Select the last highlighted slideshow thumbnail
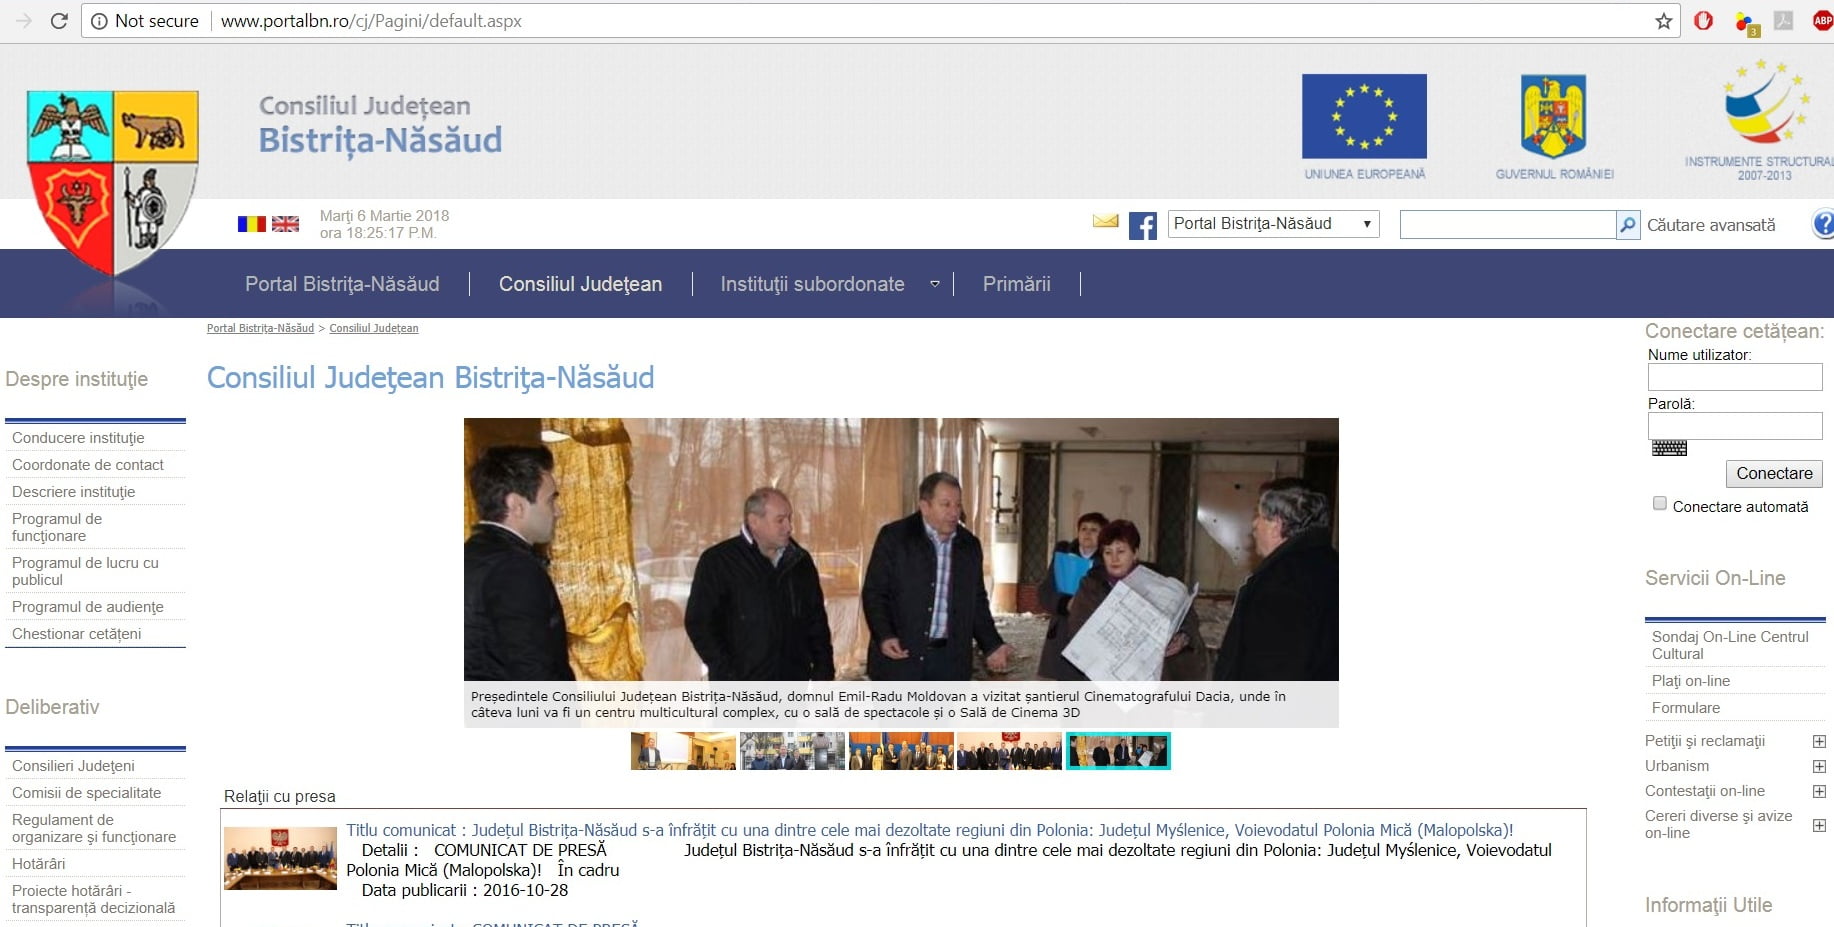 pos(1118,751)
